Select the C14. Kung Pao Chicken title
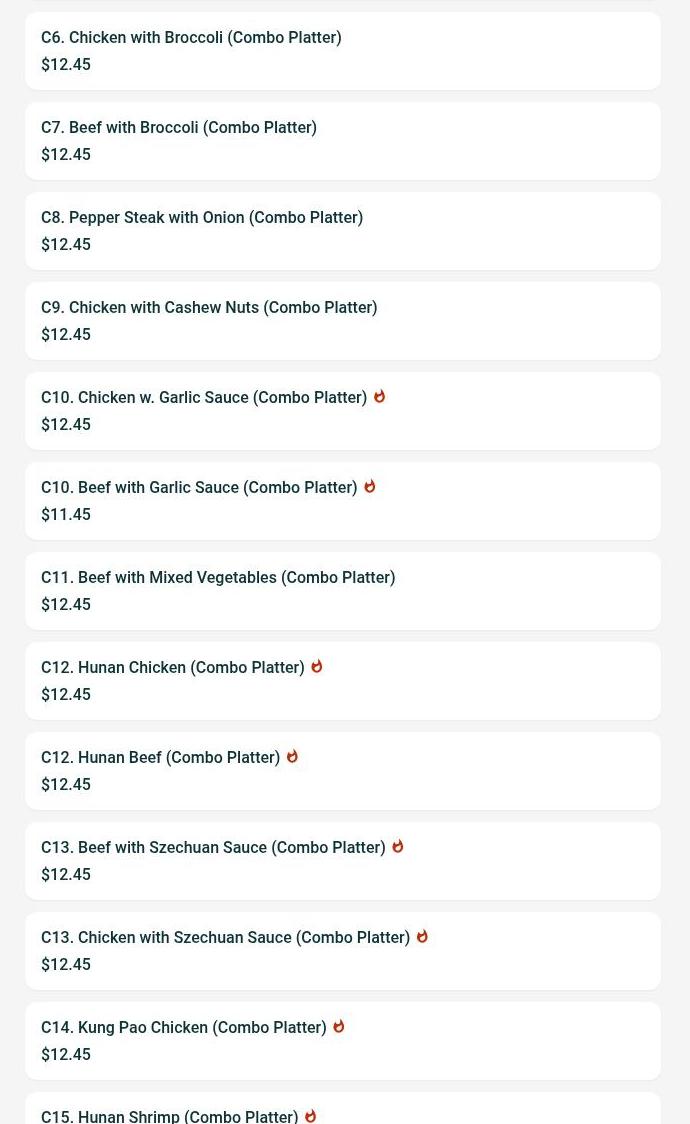This screenshot has width=690, height=1124. 184,1028
